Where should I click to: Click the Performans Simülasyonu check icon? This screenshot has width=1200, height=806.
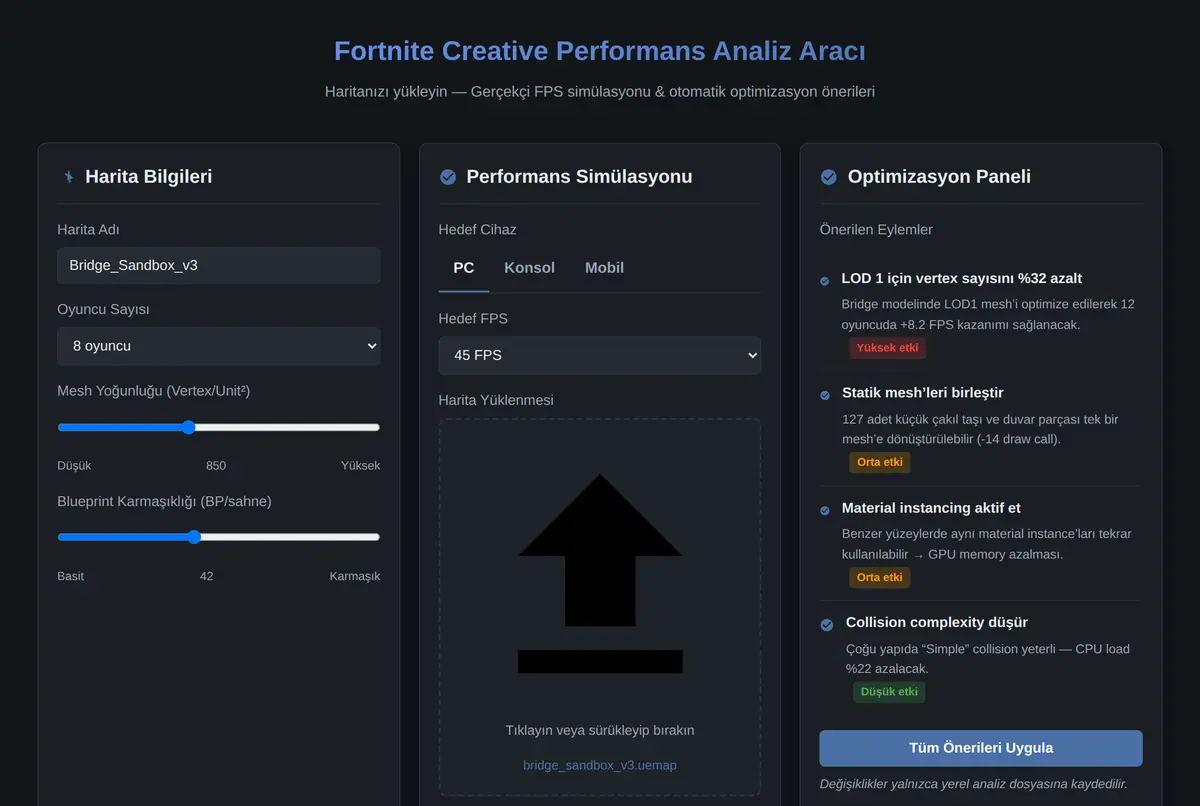(448, 177)
